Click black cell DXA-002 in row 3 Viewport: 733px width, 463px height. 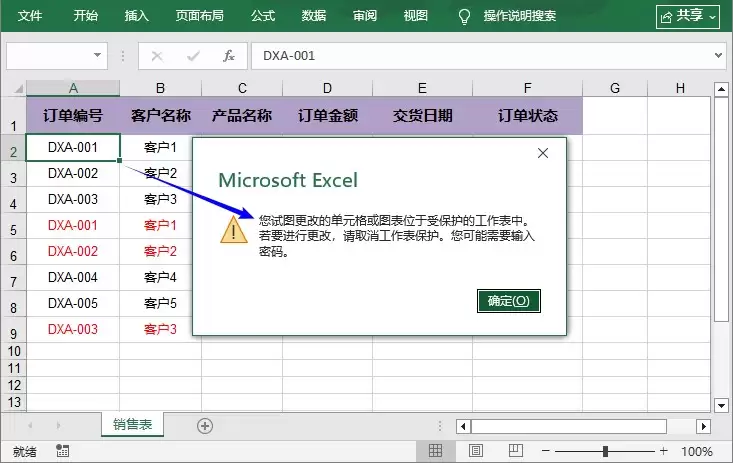[73, 174]
